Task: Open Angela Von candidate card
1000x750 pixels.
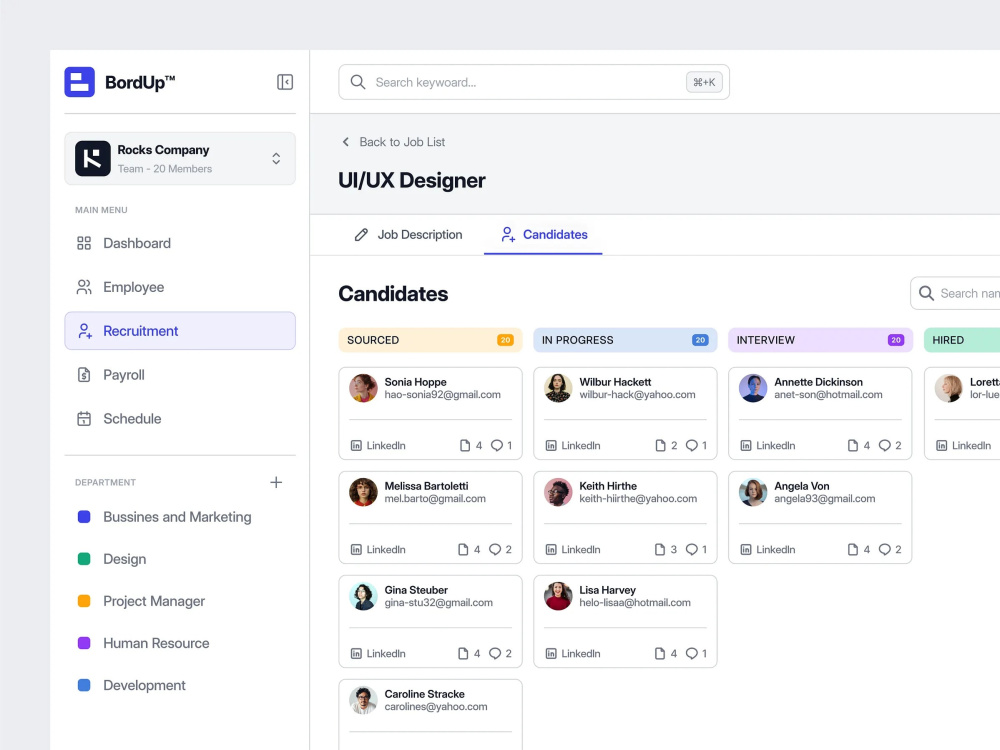Action: [x=820, y=517]
